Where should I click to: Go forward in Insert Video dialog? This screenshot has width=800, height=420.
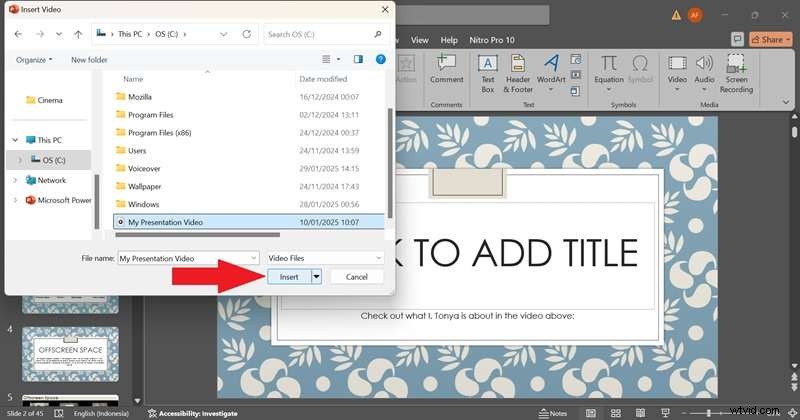(x=40, y=34)
